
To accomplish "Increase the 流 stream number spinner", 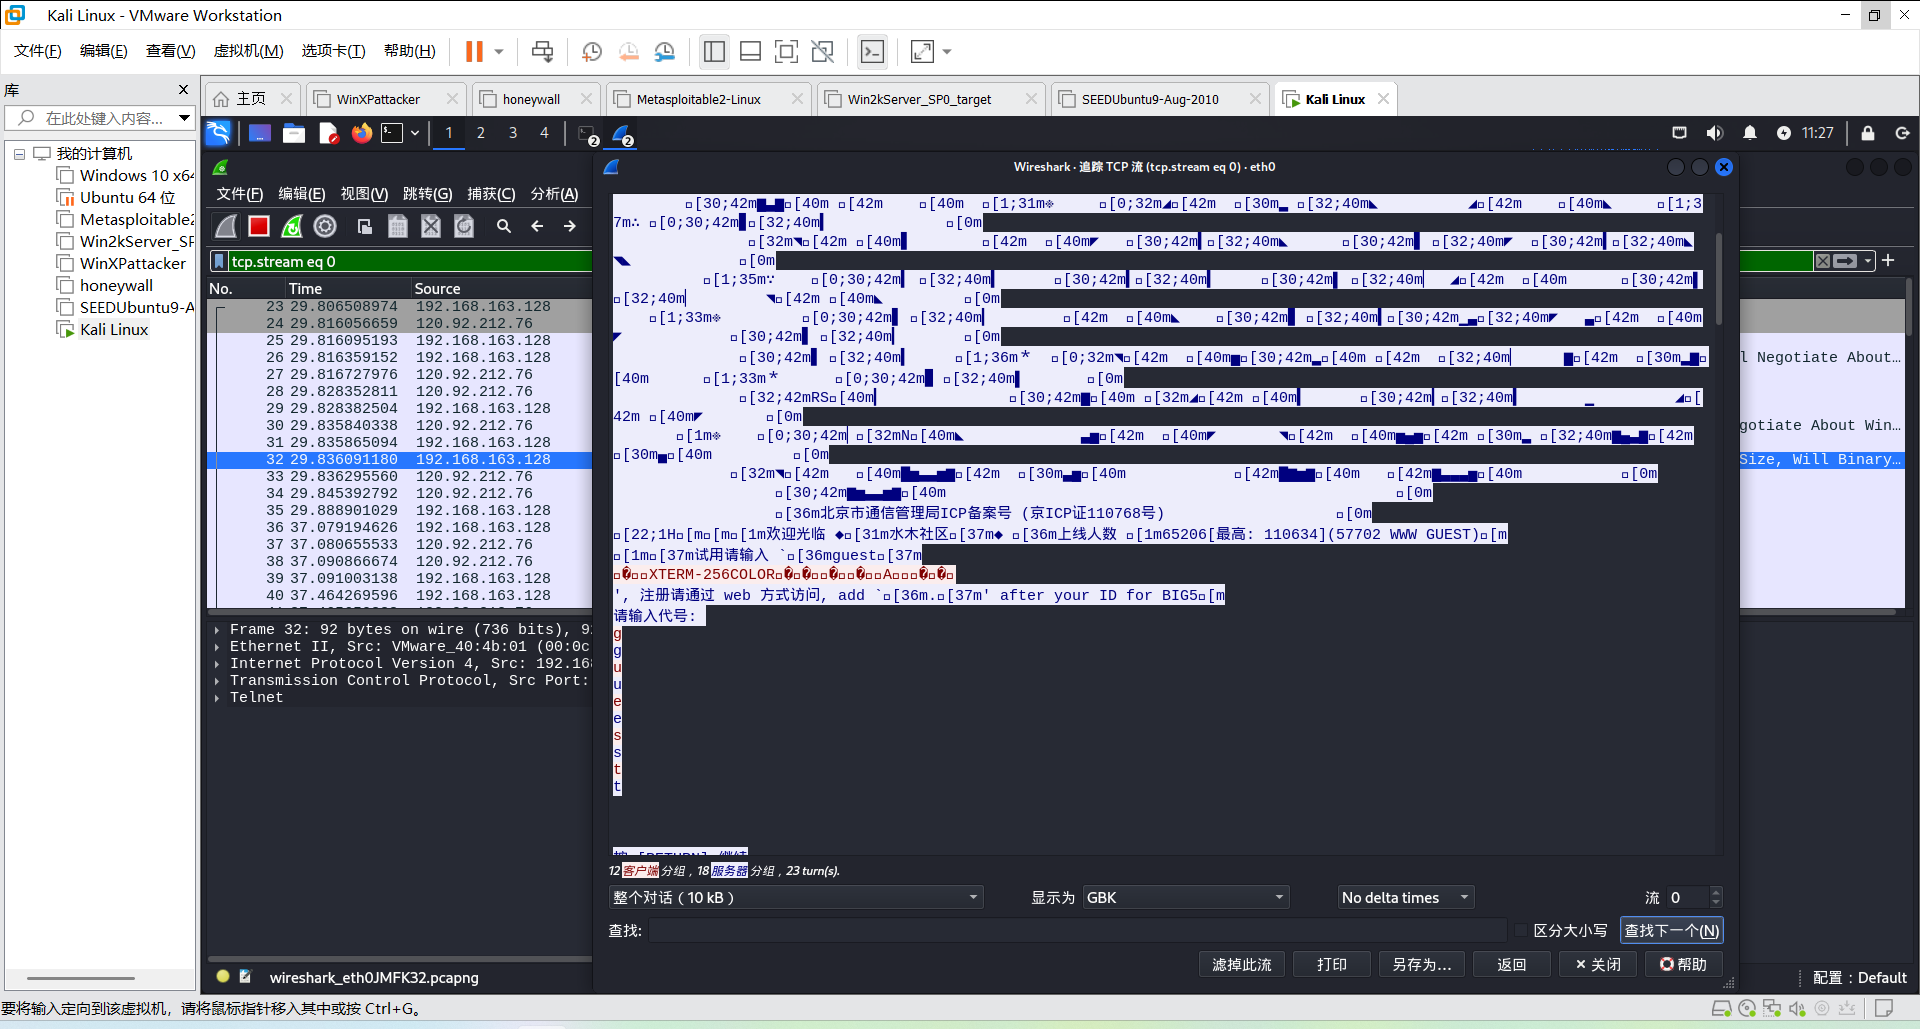I will point(1717,892).
